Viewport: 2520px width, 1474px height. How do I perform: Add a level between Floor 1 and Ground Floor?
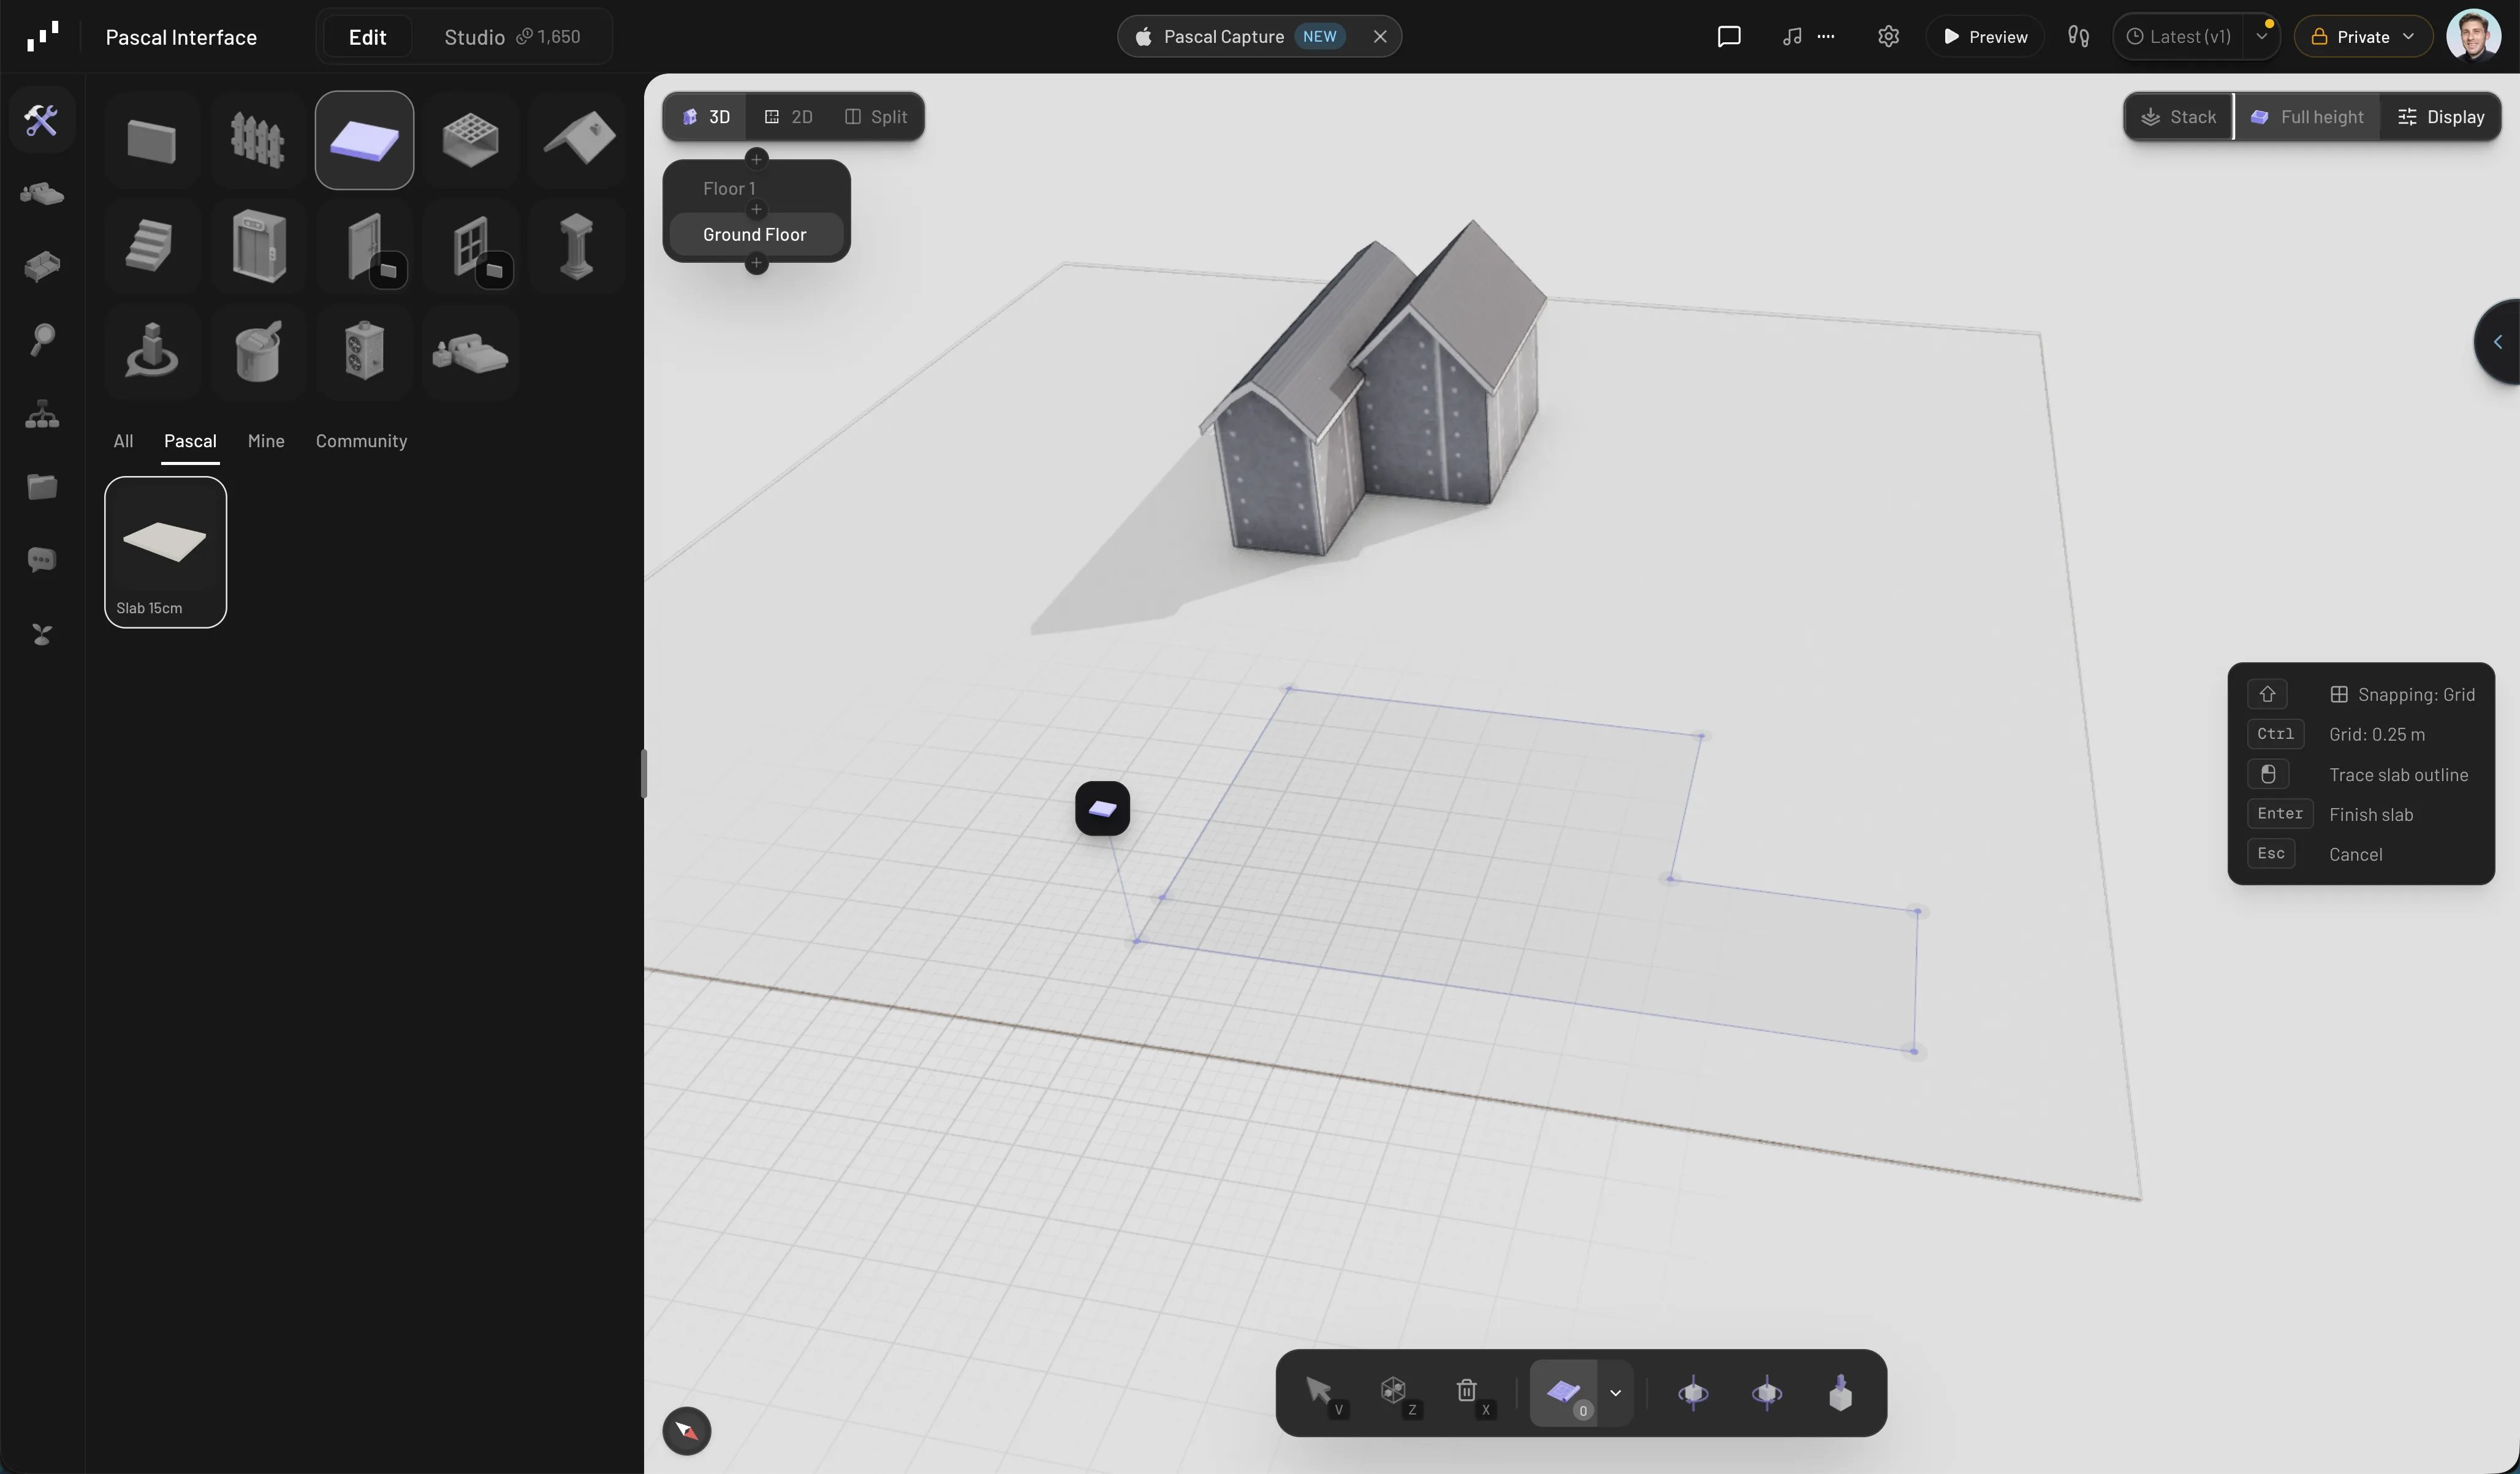(x=757, y=210)
